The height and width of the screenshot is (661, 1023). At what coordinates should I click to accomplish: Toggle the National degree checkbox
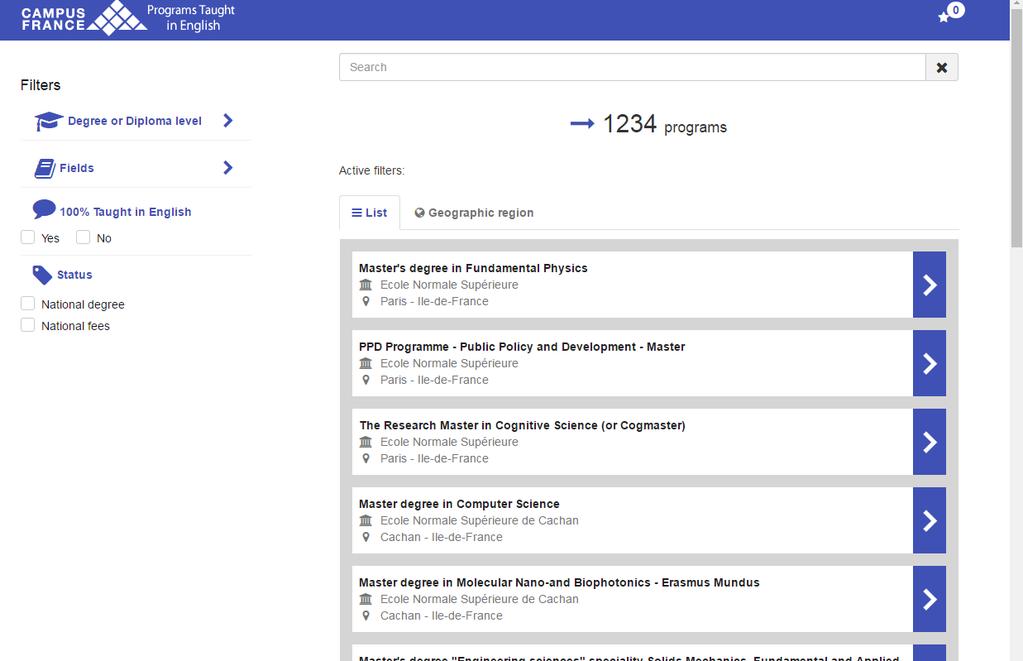pyautogui.click(x=27, y=303)
